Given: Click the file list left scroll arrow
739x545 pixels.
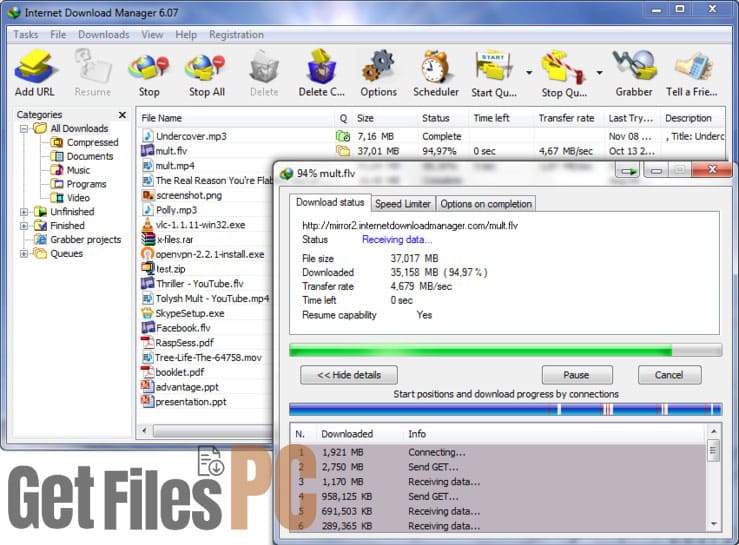Looking at the screenshot, I should (144, 430).
